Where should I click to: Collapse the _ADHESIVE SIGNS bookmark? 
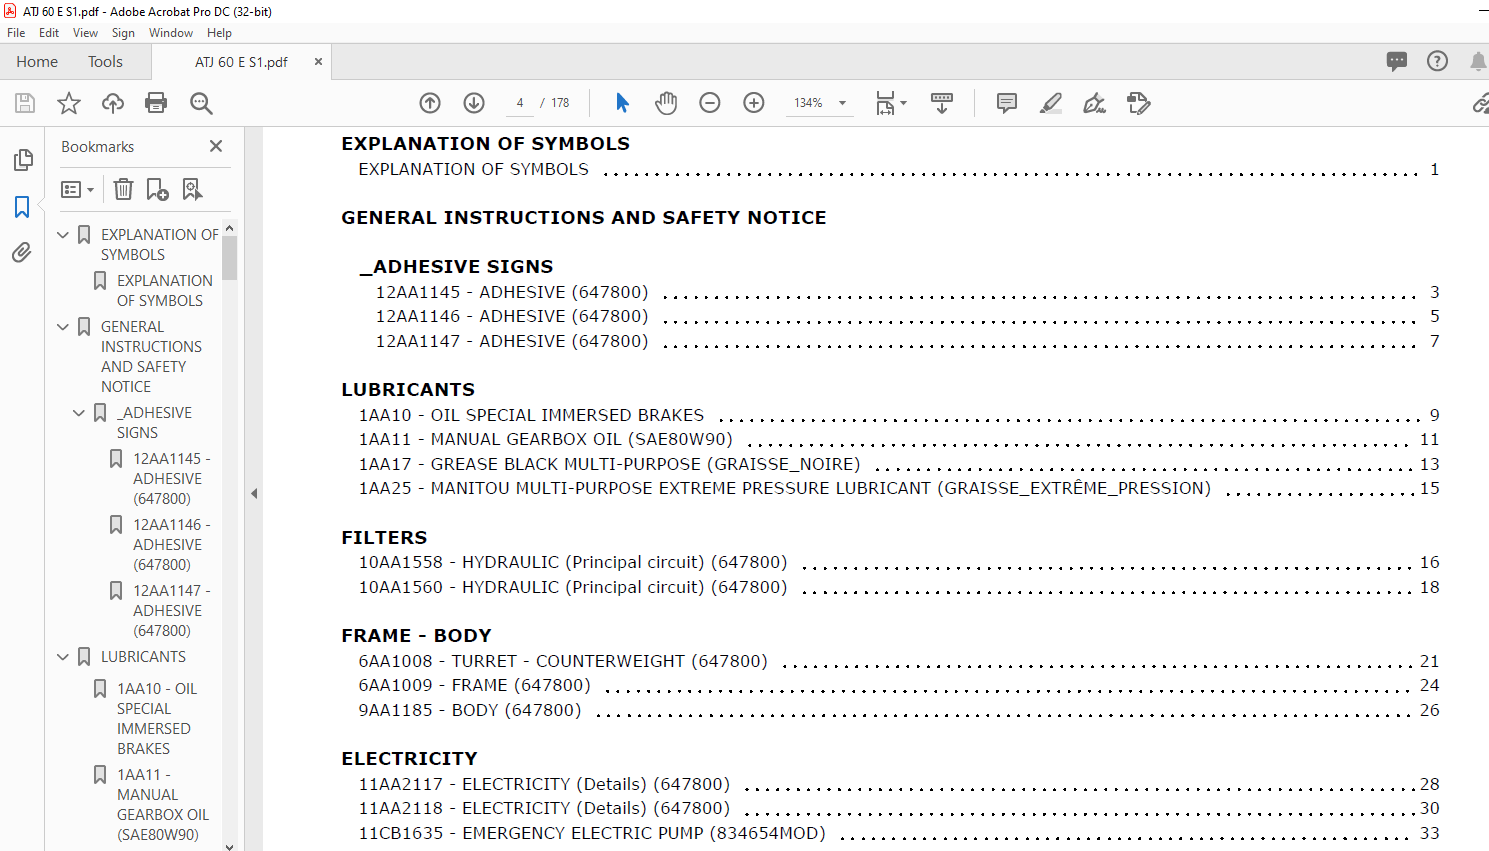point(79,413)
